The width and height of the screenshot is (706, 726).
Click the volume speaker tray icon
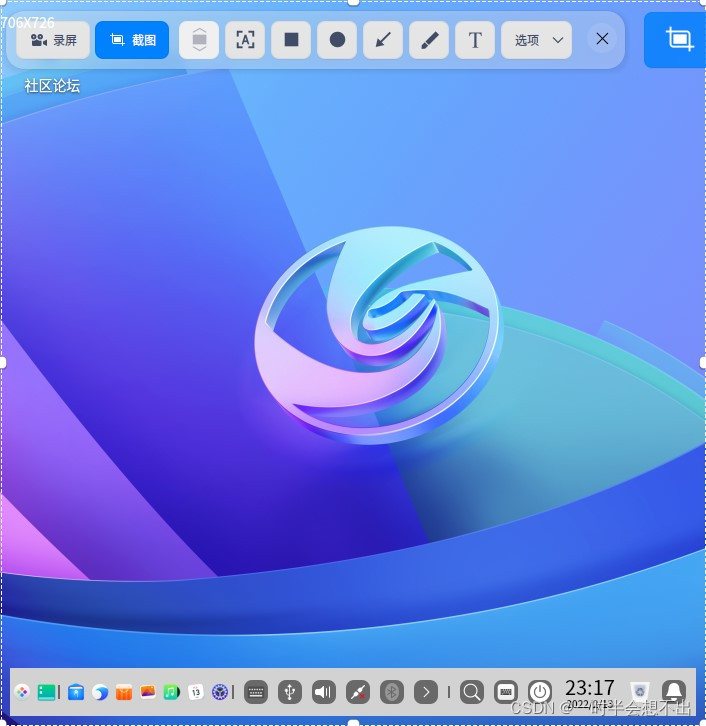[324, 692]
